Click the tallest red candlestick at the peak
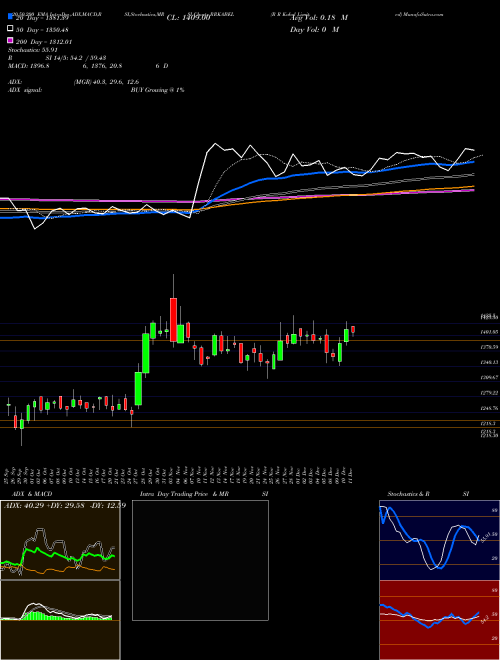This screenshot has width=500, height=660. 173,320
